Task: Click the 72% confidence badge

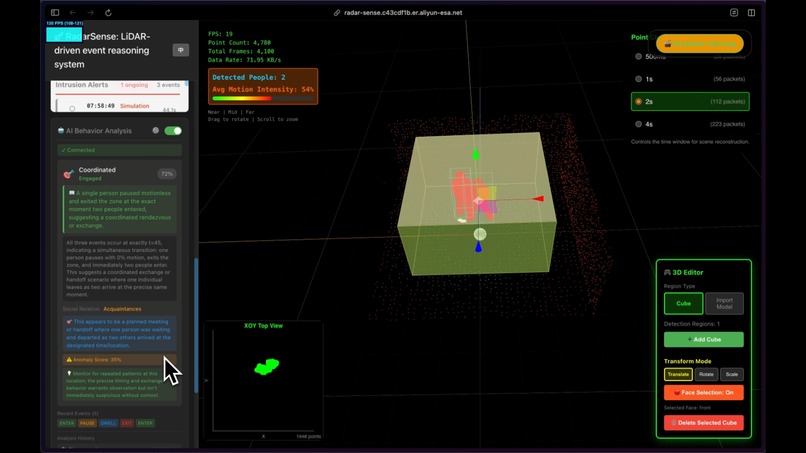Action: (x=167, y=174)
